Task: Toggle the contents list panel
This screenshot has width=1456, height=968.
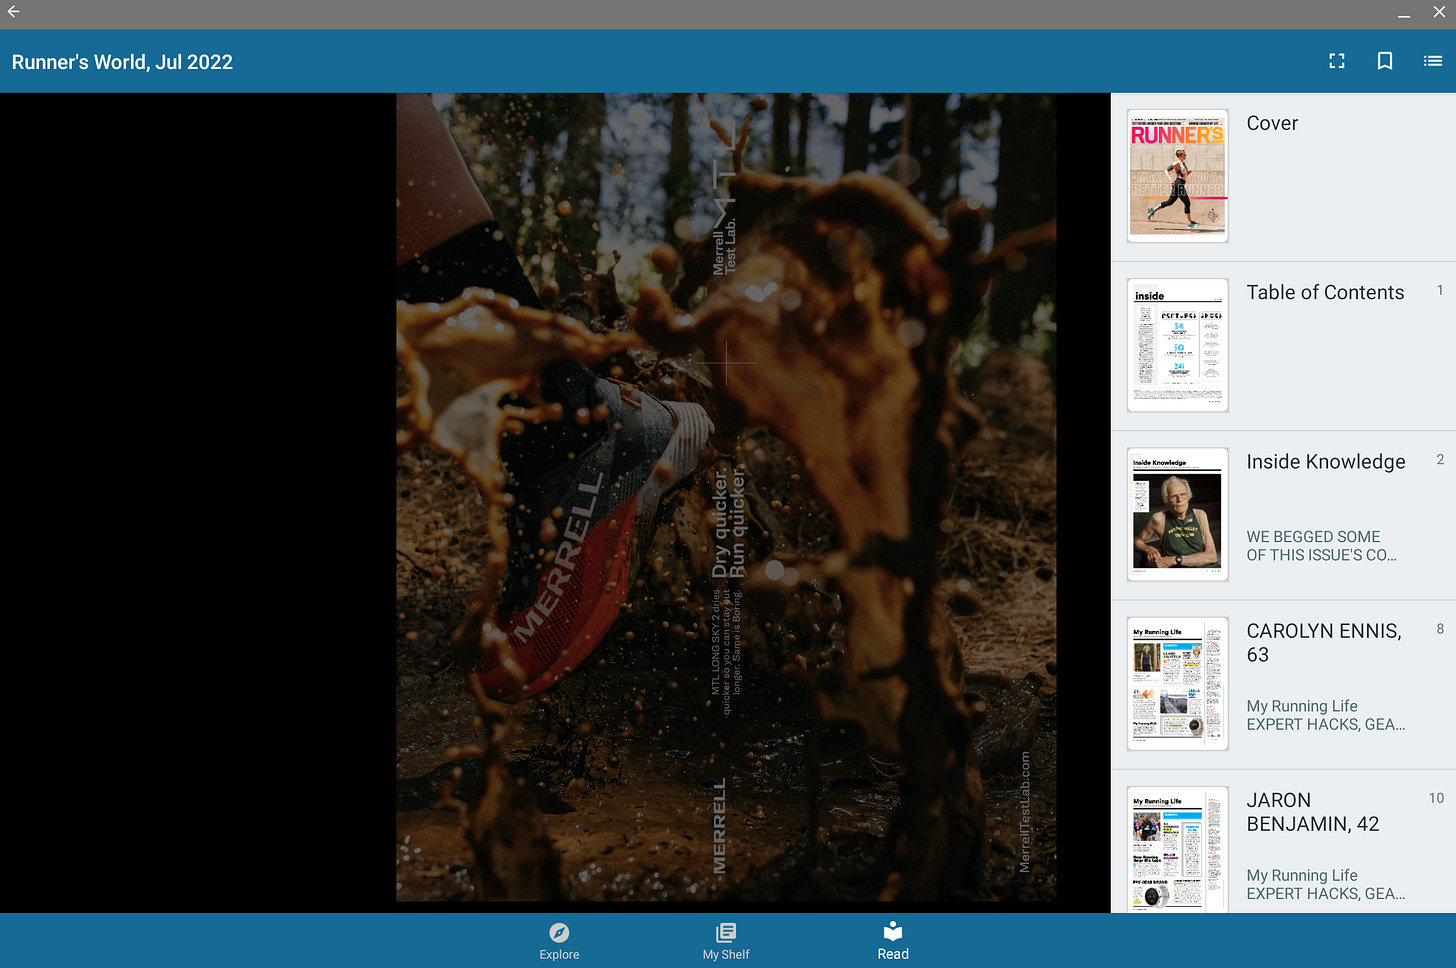Action: tap(1432, 61)
